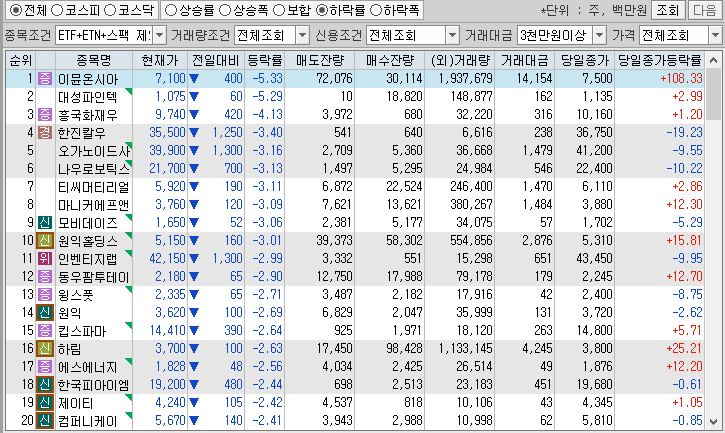This screenshot has width=725, height=433.
Task: Sort by 거래대금 column header
Action: pos(524,60)
